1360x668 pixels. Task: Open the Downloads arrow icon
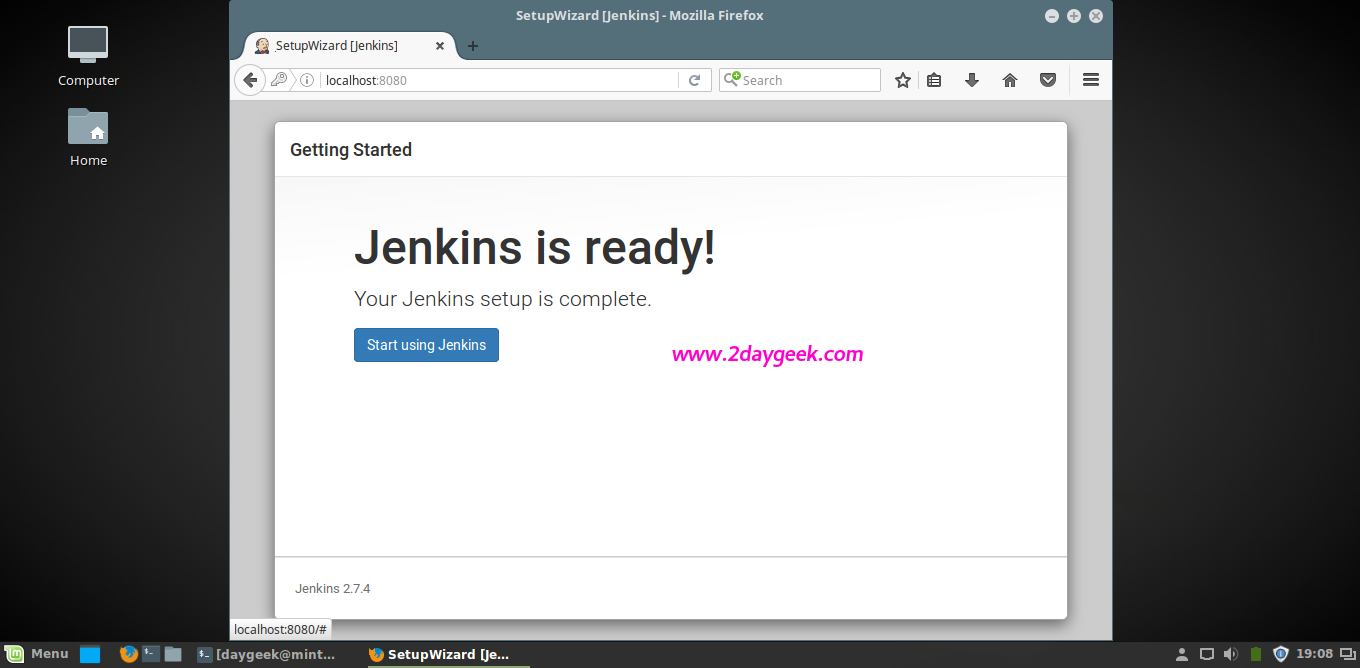tap(971, 80)
